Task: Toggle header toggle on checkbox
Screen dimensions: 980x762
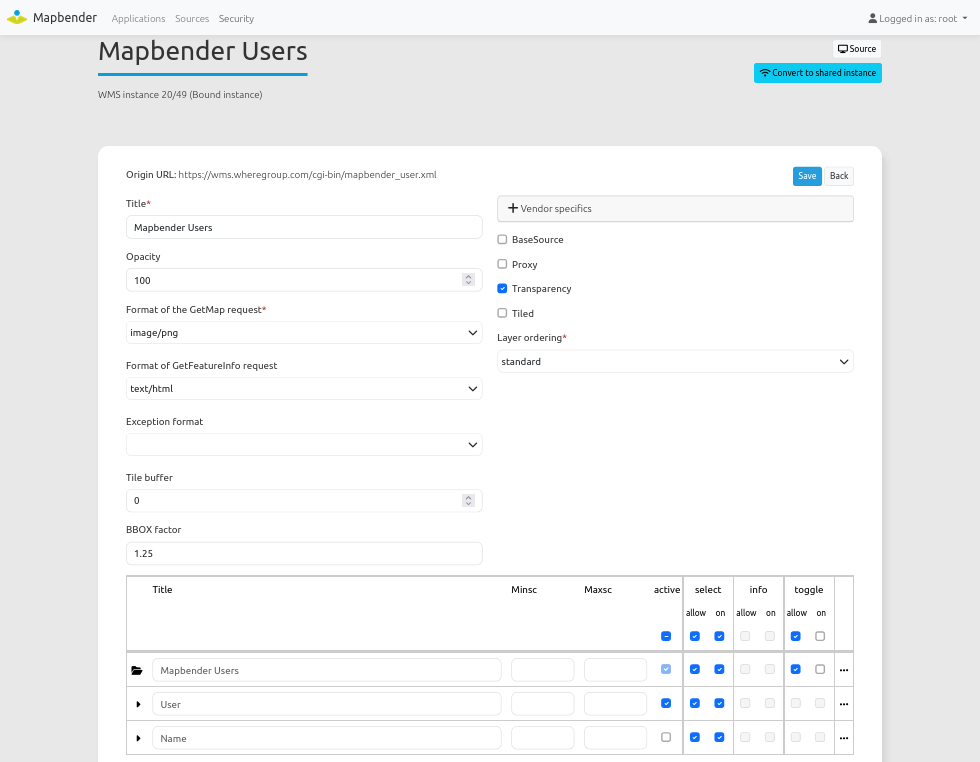Action: [x=820, y=636]
